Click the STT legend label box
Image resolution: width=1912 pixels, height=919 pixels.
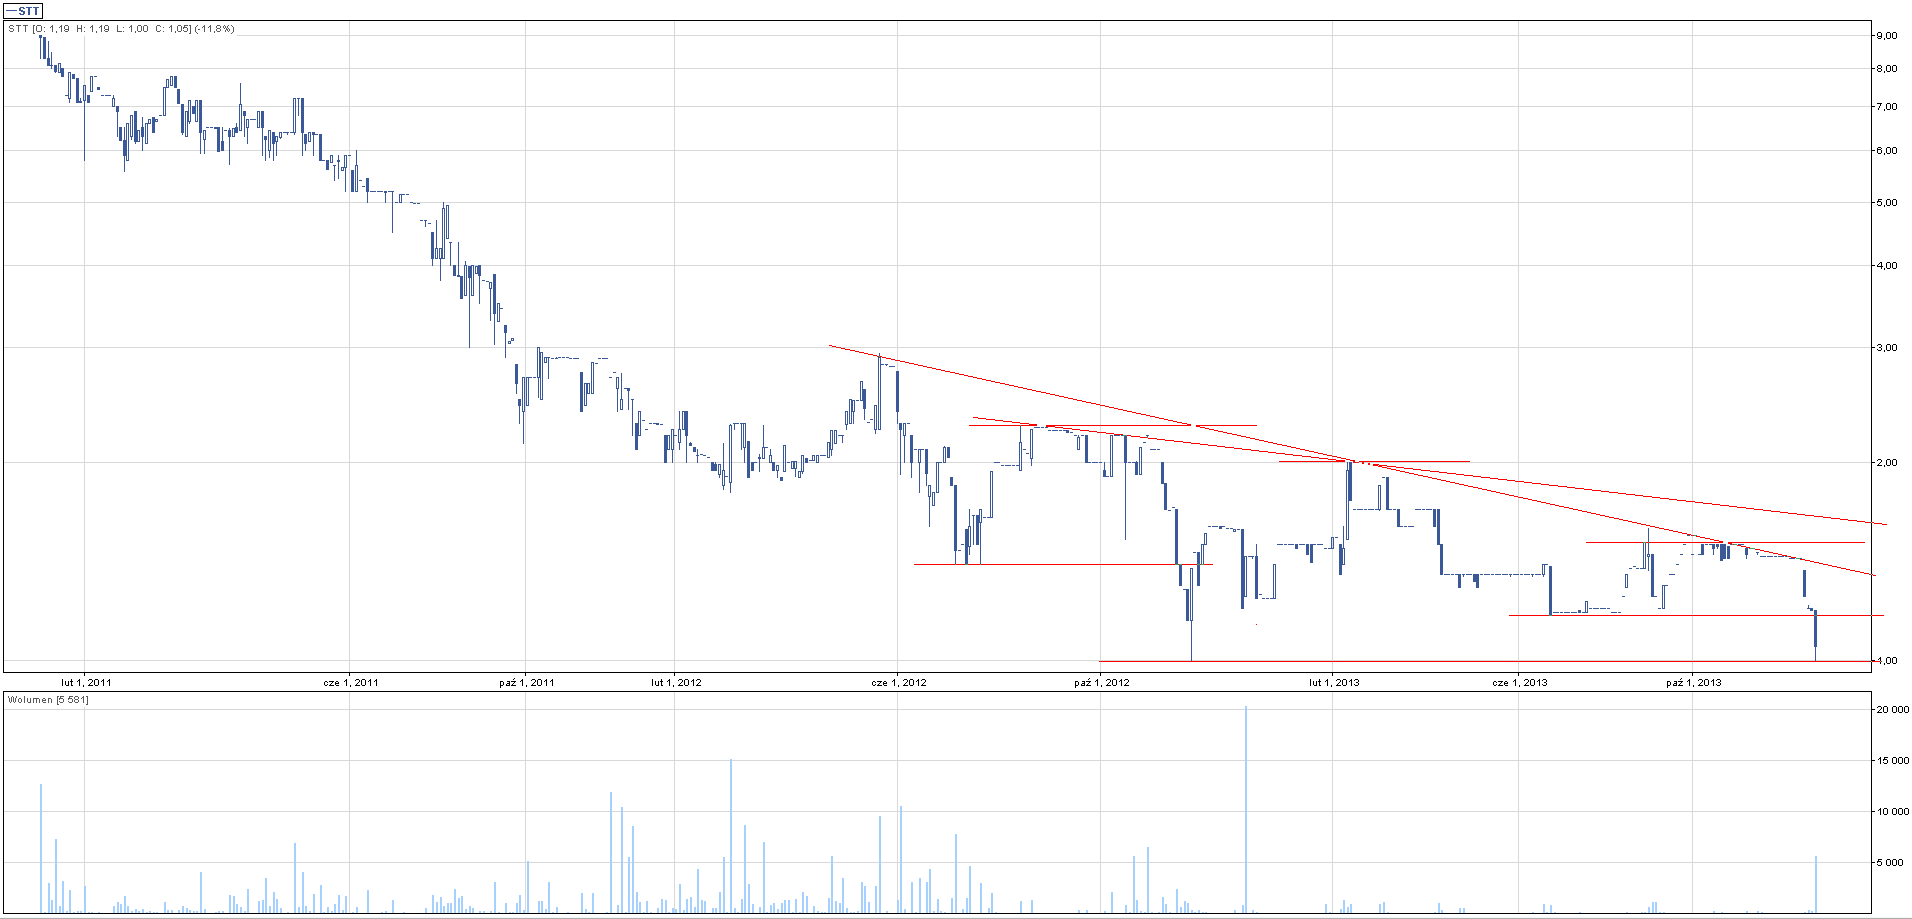click(x=23, y=11)
